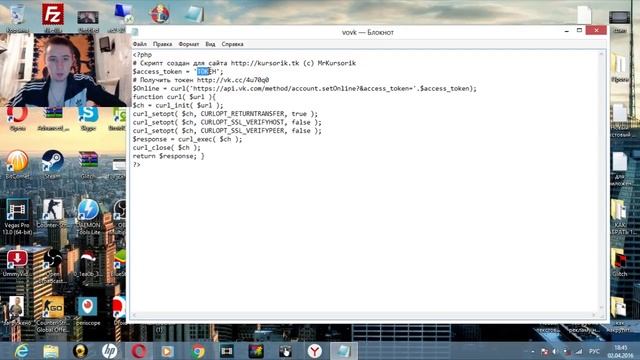
Task: Click the Notepad vertical scrollbar
Action: (602, 181)
